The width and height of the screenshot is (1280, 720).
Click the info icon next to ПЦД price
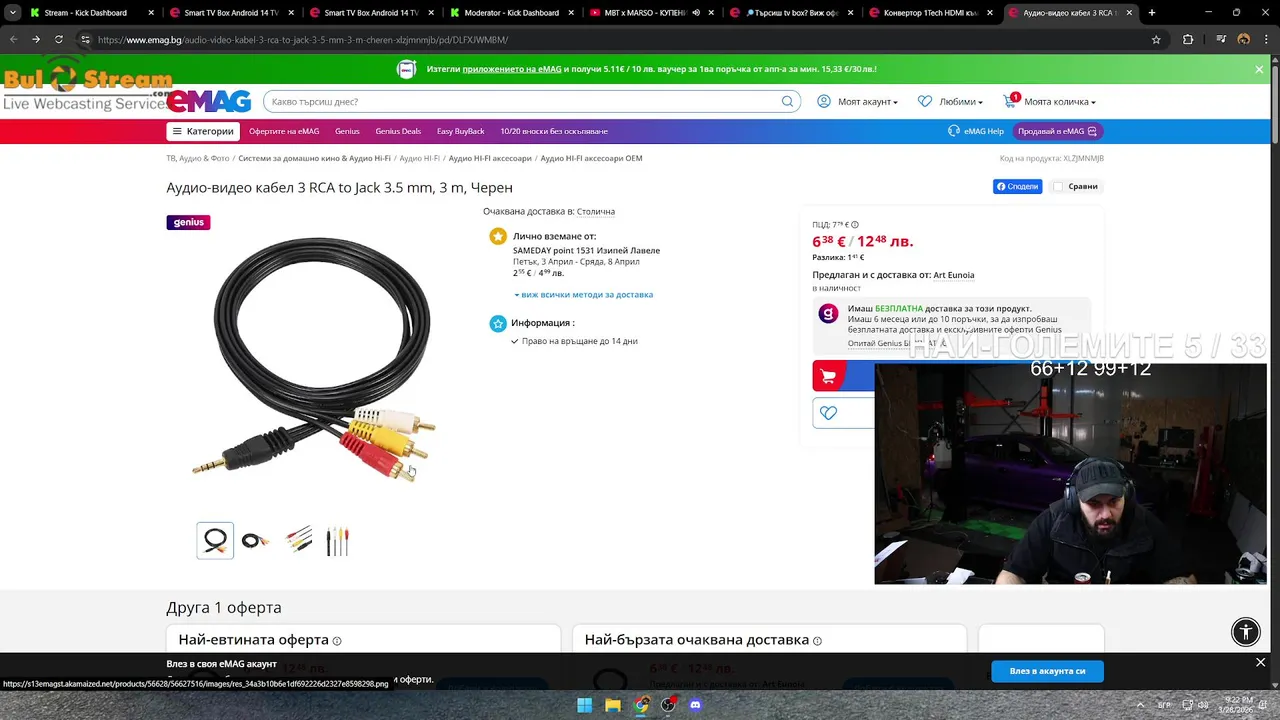point(854,225)
